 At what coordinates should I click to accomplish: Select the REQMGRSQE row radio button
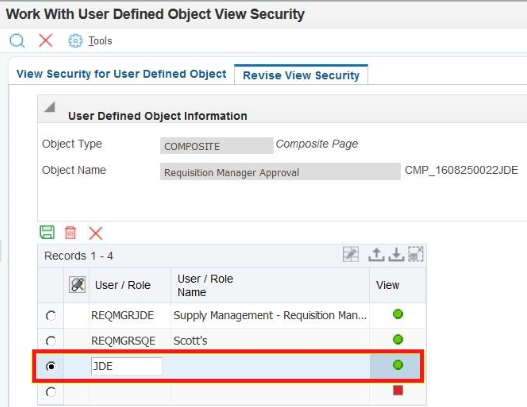coord(51,341)
